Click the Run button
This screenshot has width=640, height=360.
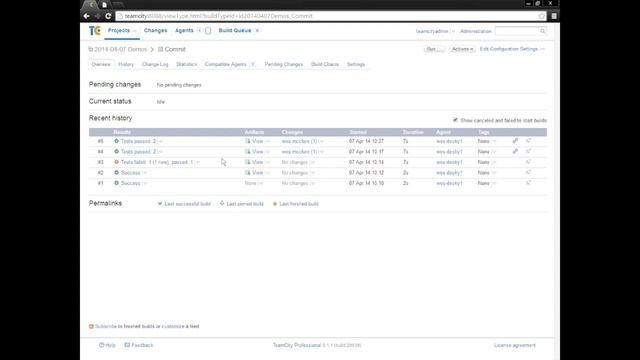pos(431,49)
